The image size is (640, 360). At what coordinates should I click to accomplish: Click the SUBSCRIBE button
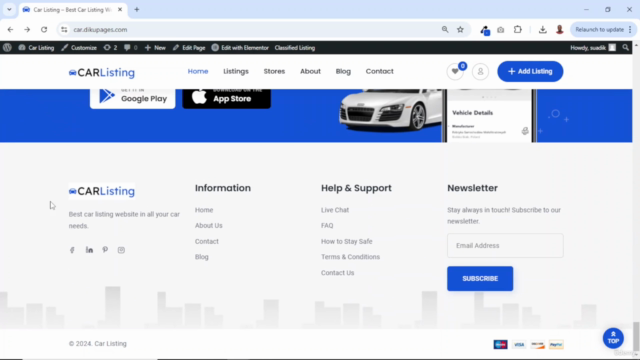480,279
